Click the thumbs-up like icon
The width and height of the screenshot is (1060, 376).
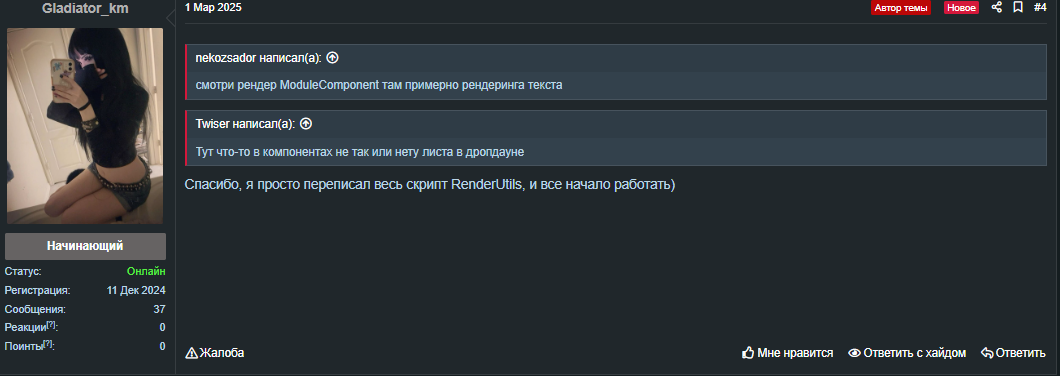tap(748, 353)
